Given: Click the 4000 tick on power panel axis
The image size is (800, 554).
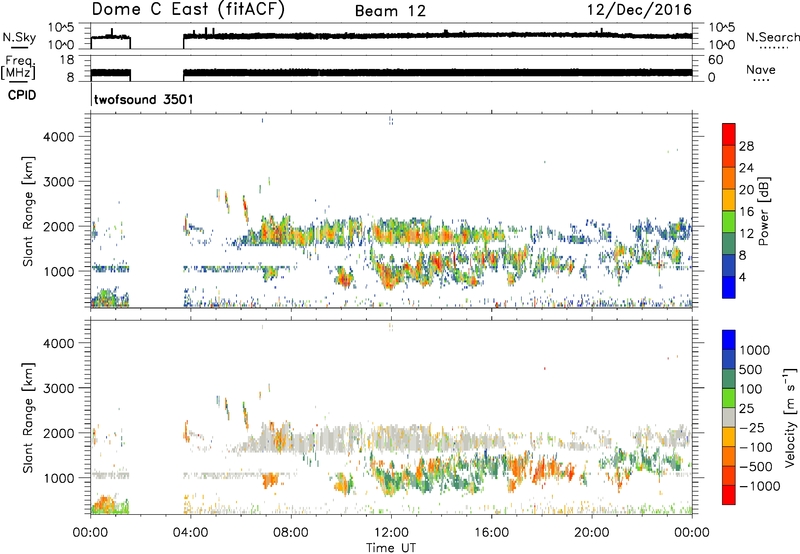Looking at the screenshot, I should (58, 137).
